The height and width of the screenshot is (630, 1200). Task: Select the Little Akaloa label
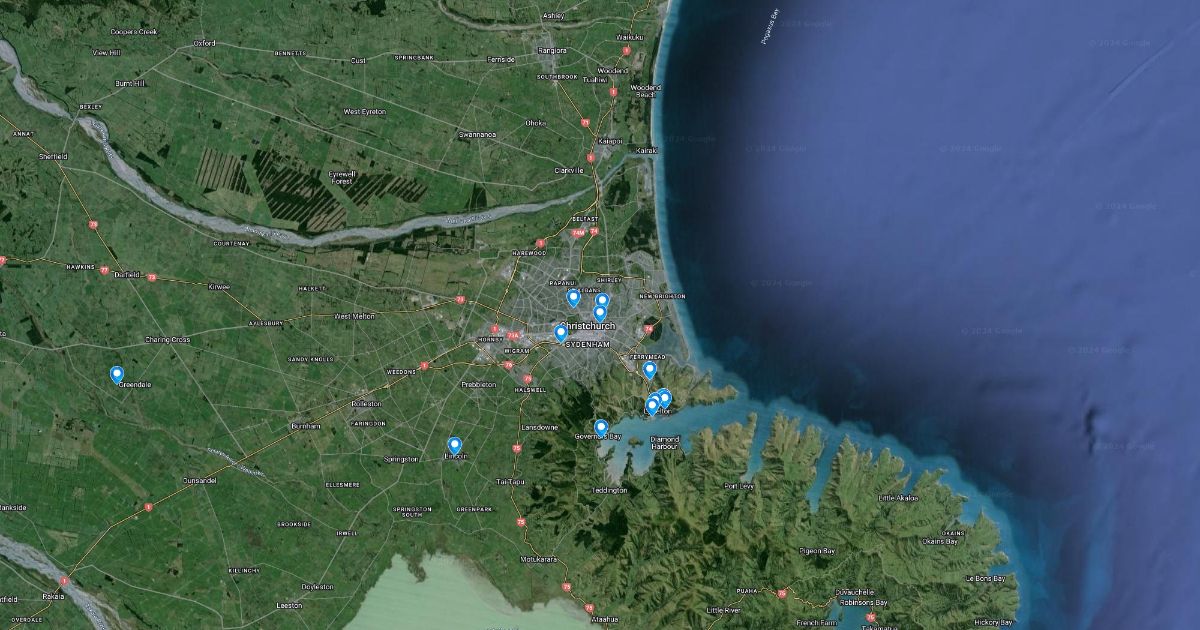896,497
